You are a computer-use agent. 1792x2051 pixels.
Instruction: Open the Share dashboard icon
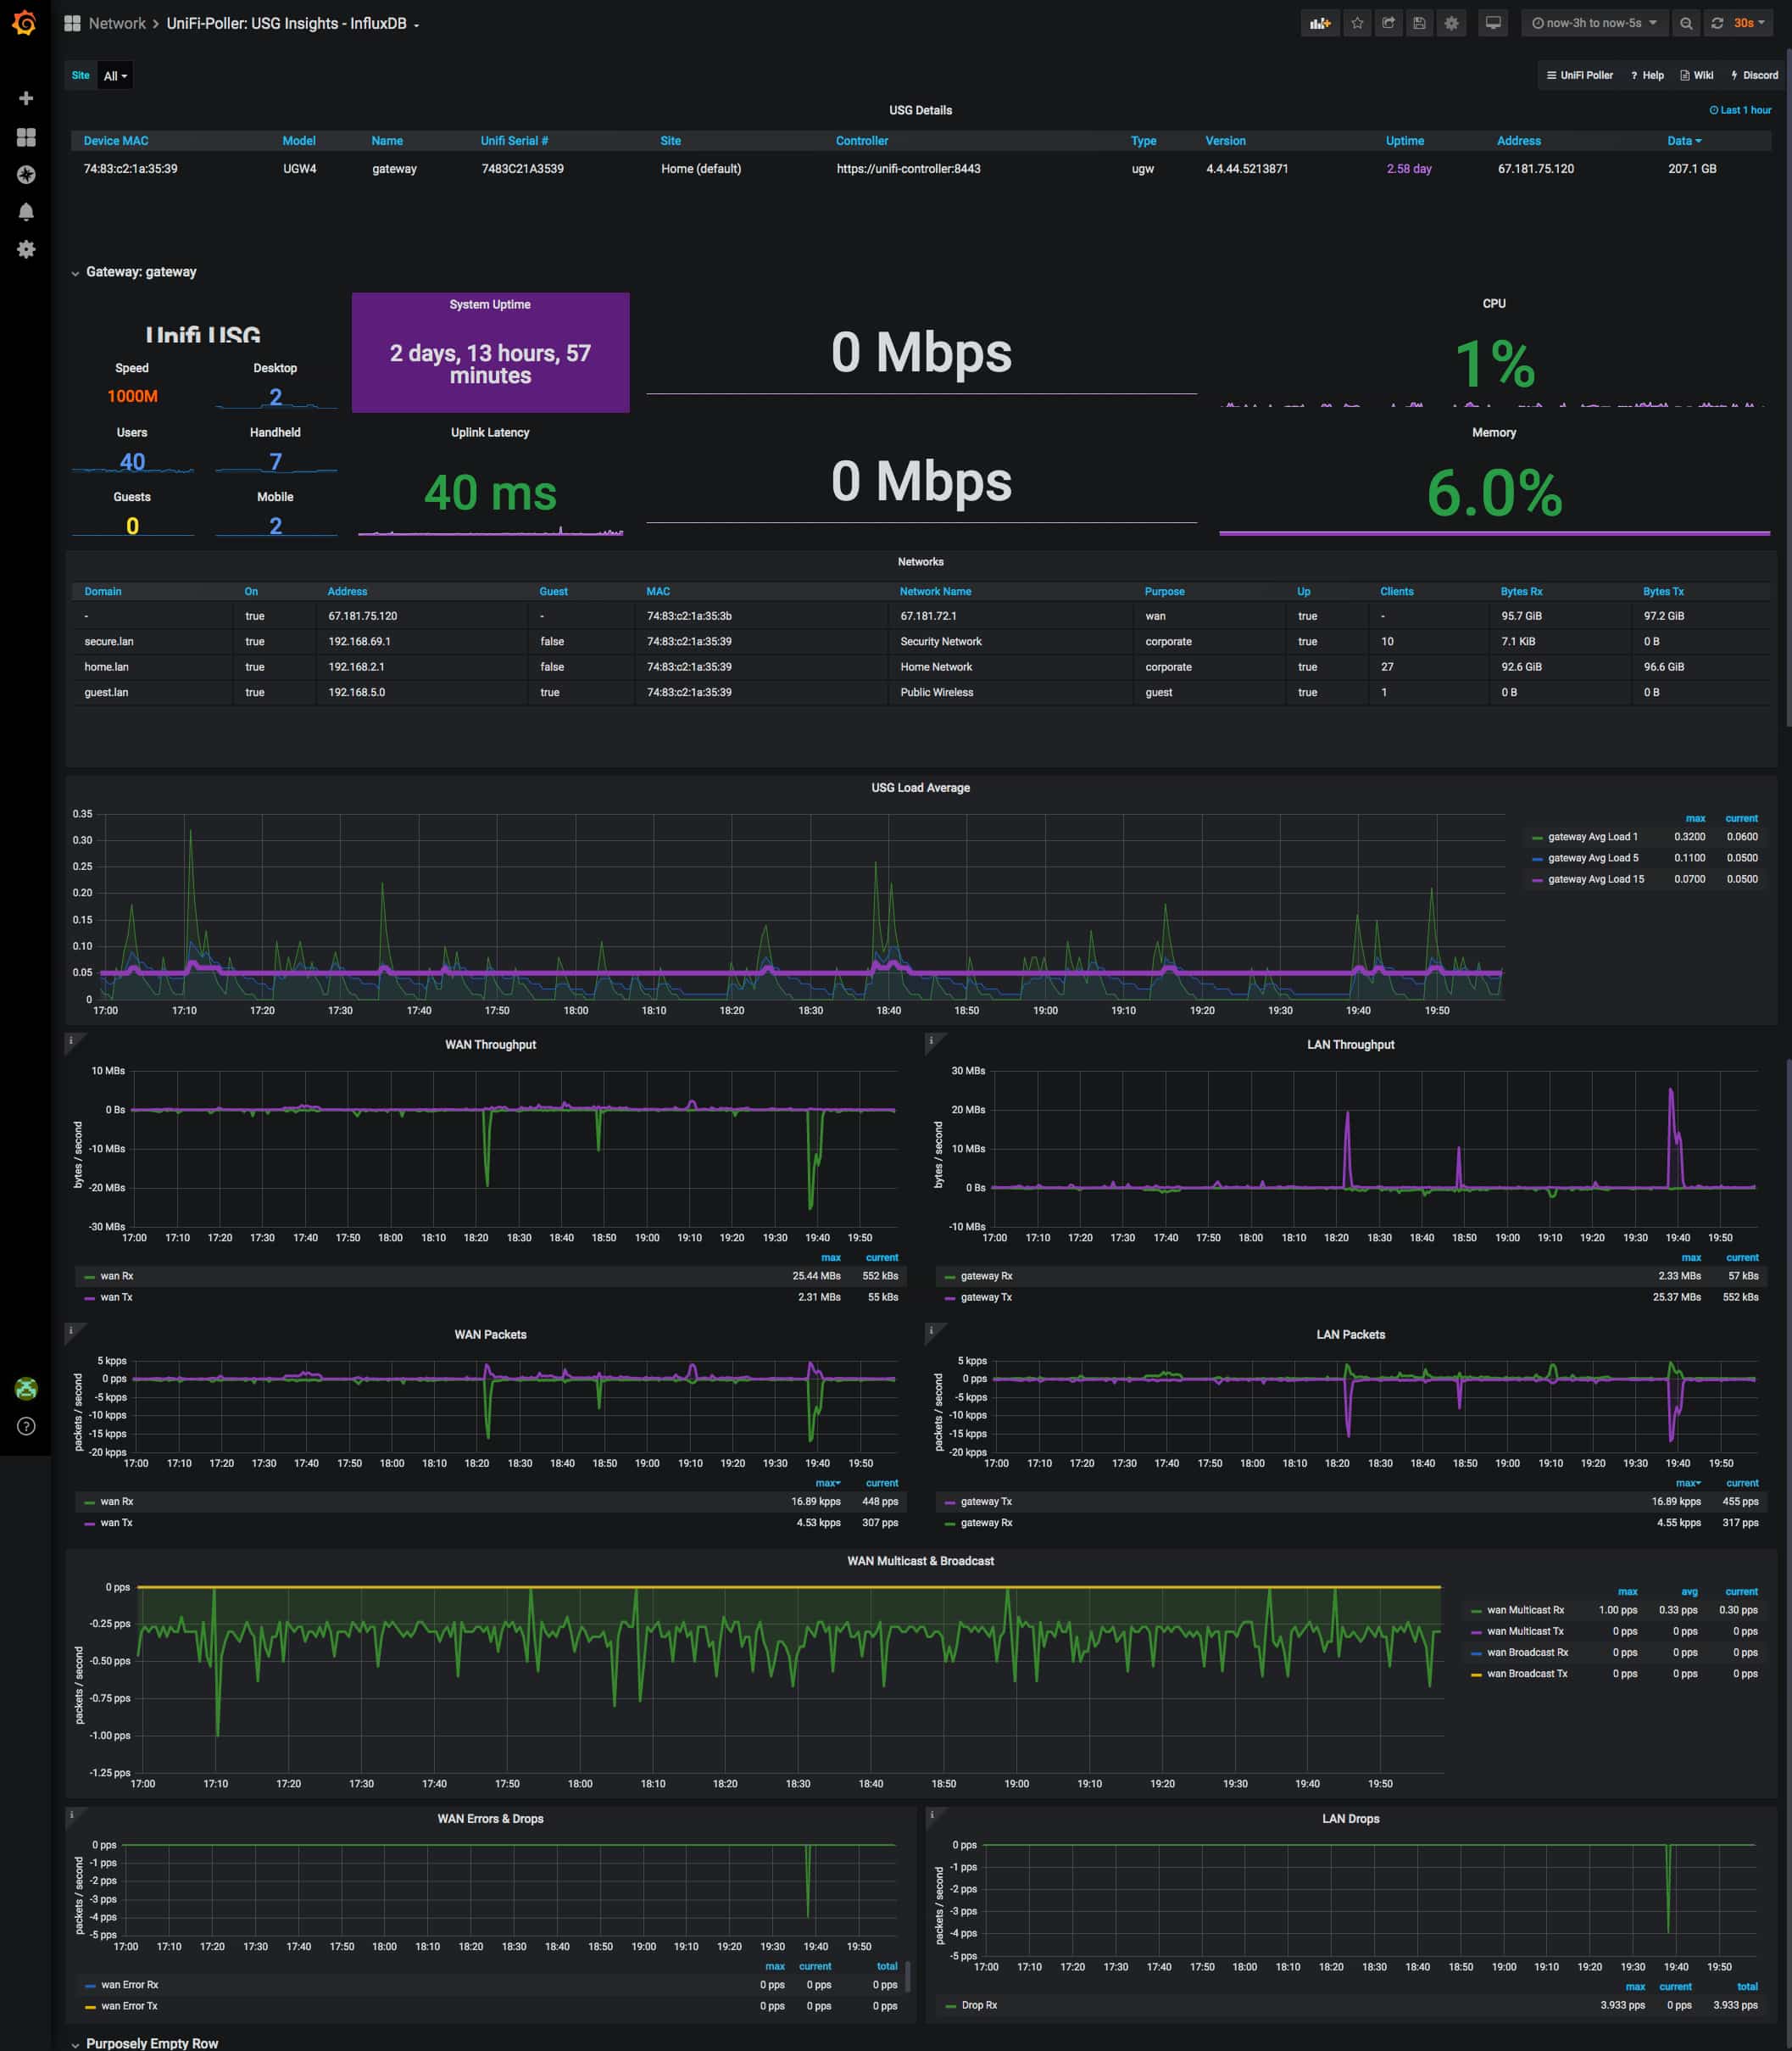click(x=1388, y=23)
